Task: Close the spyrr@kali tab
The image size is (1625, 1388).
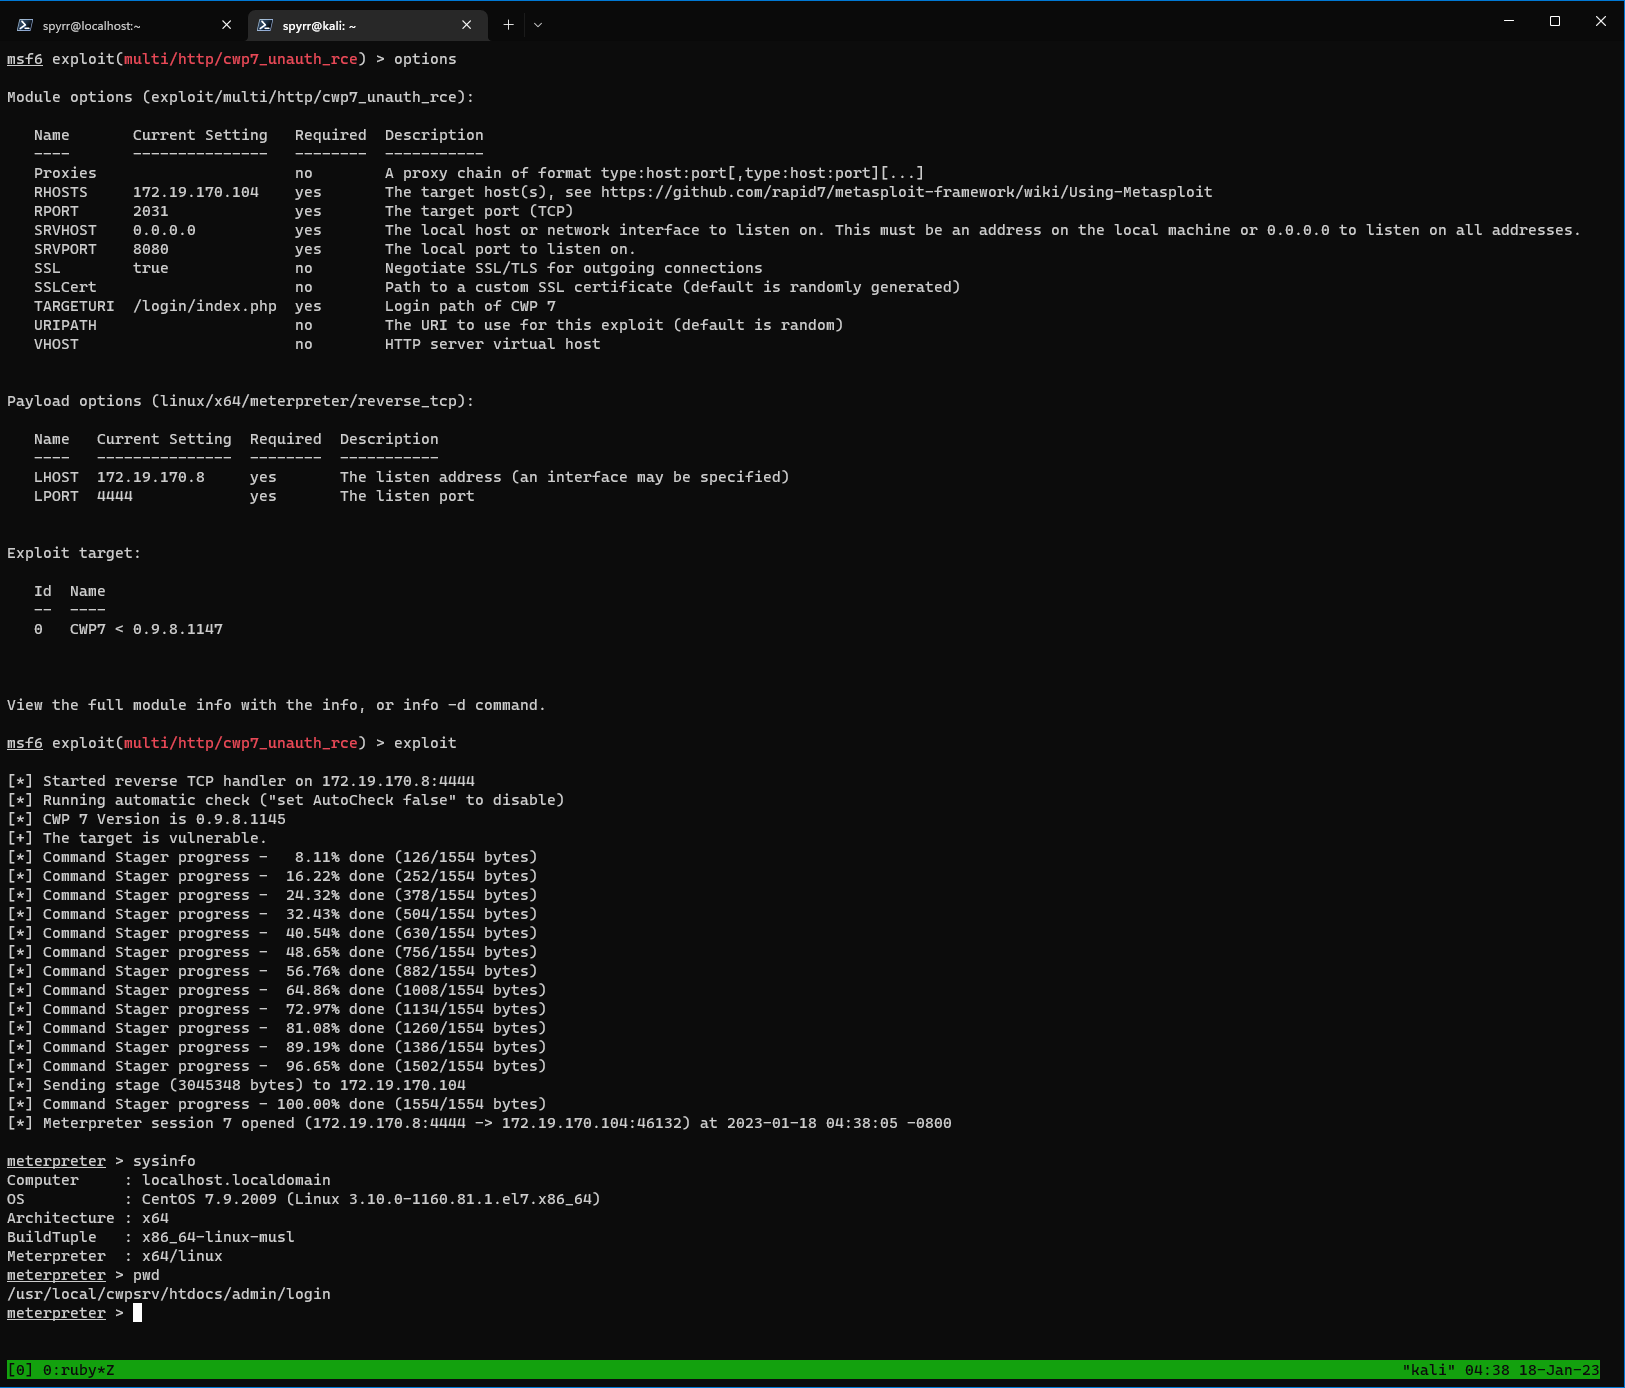Action: tap(467, 25)
